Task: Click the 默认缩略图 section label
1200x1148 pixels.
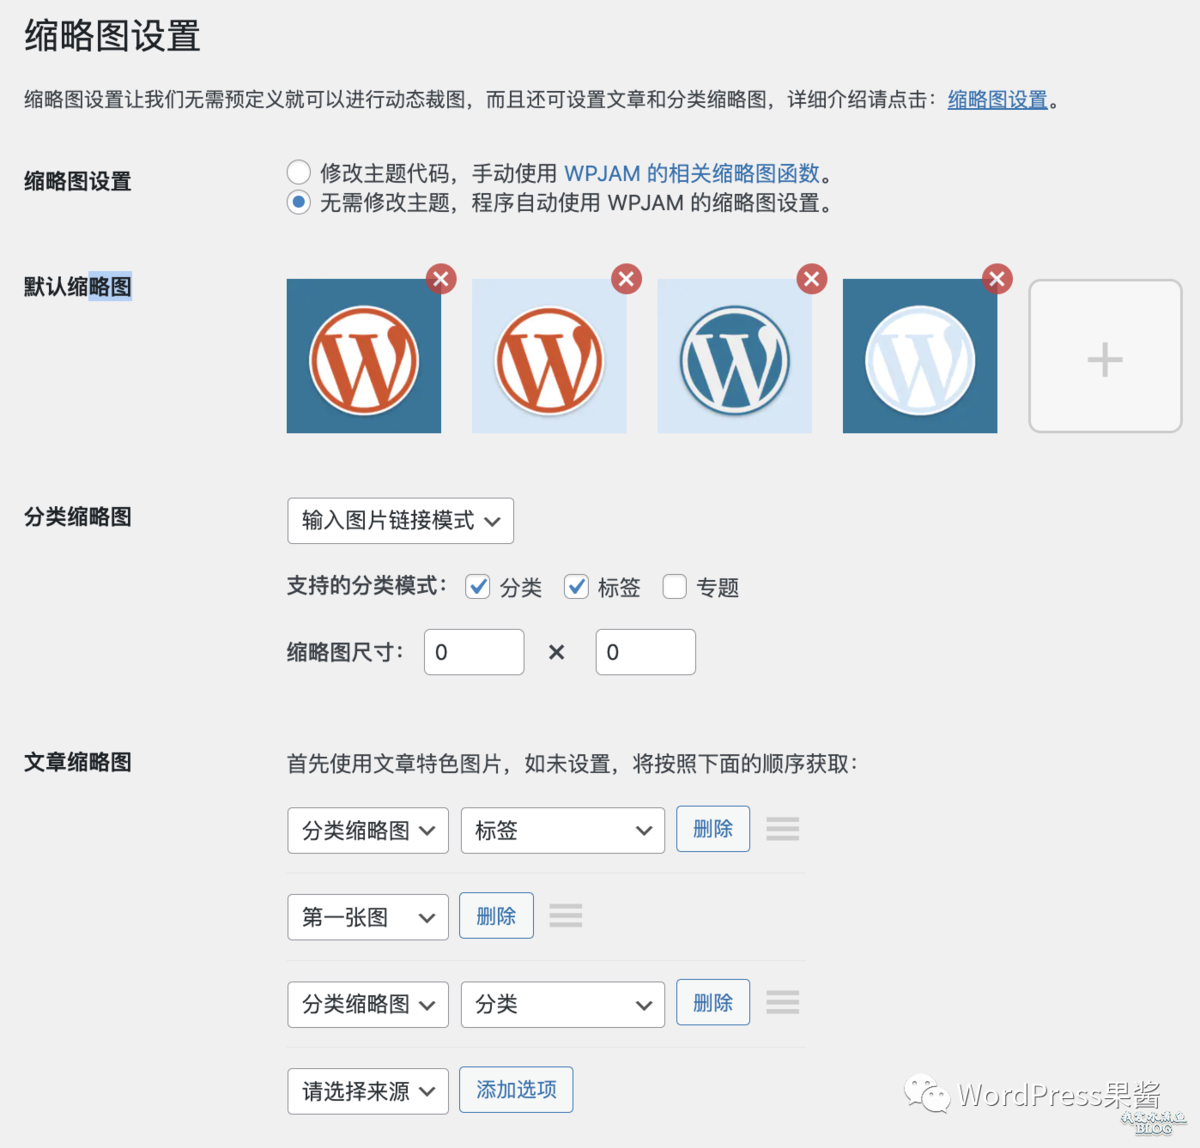Action: tap(78, 287)
